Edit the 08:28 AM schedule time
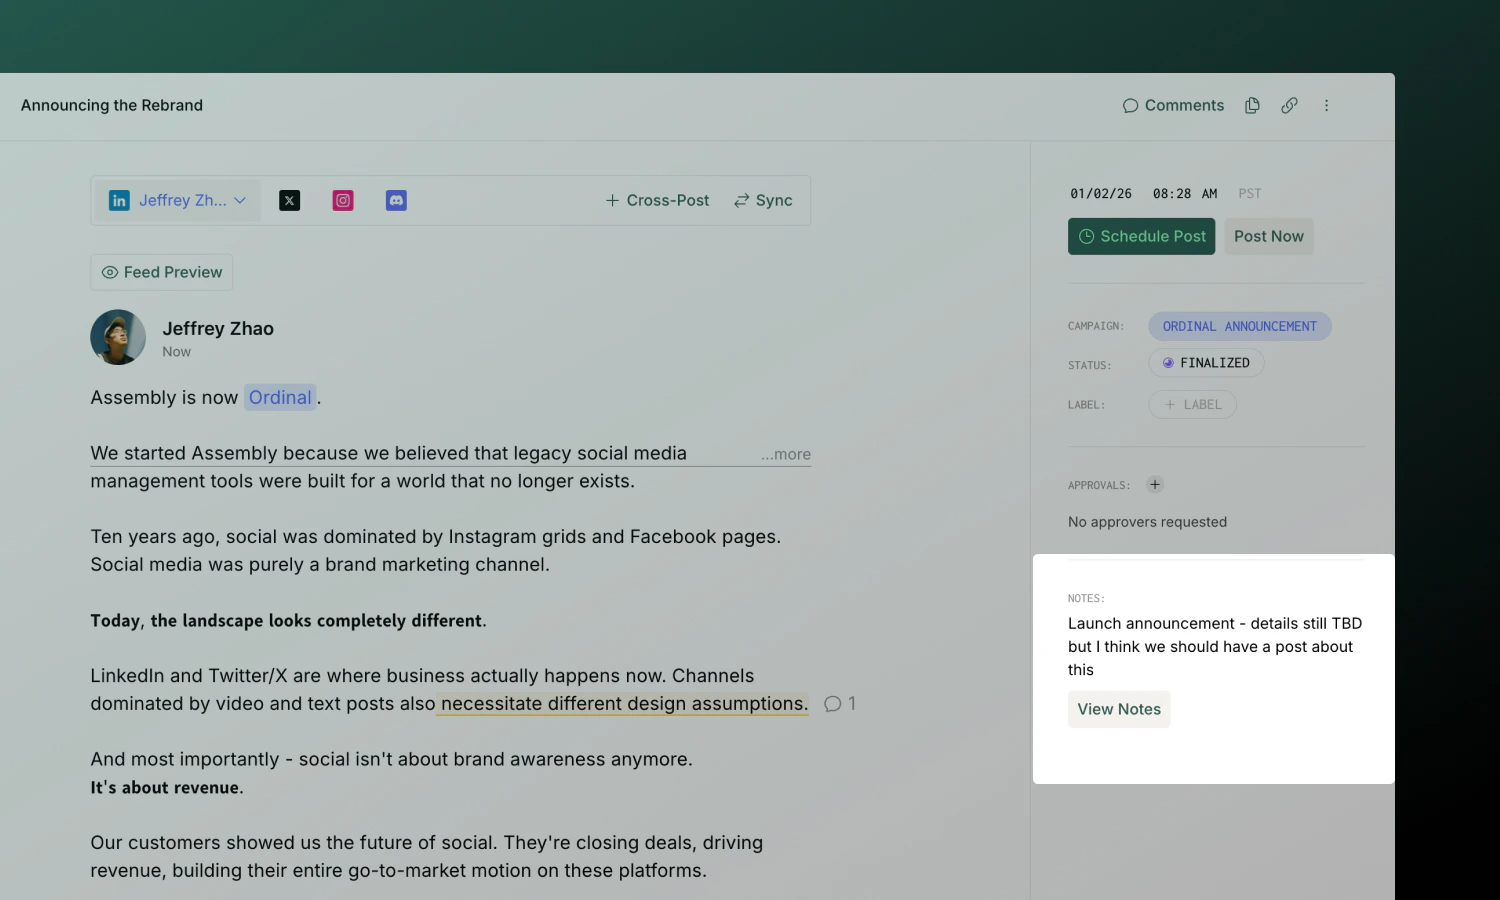Viewport: 1500px width, 900px height. [x=1185, y=194]
